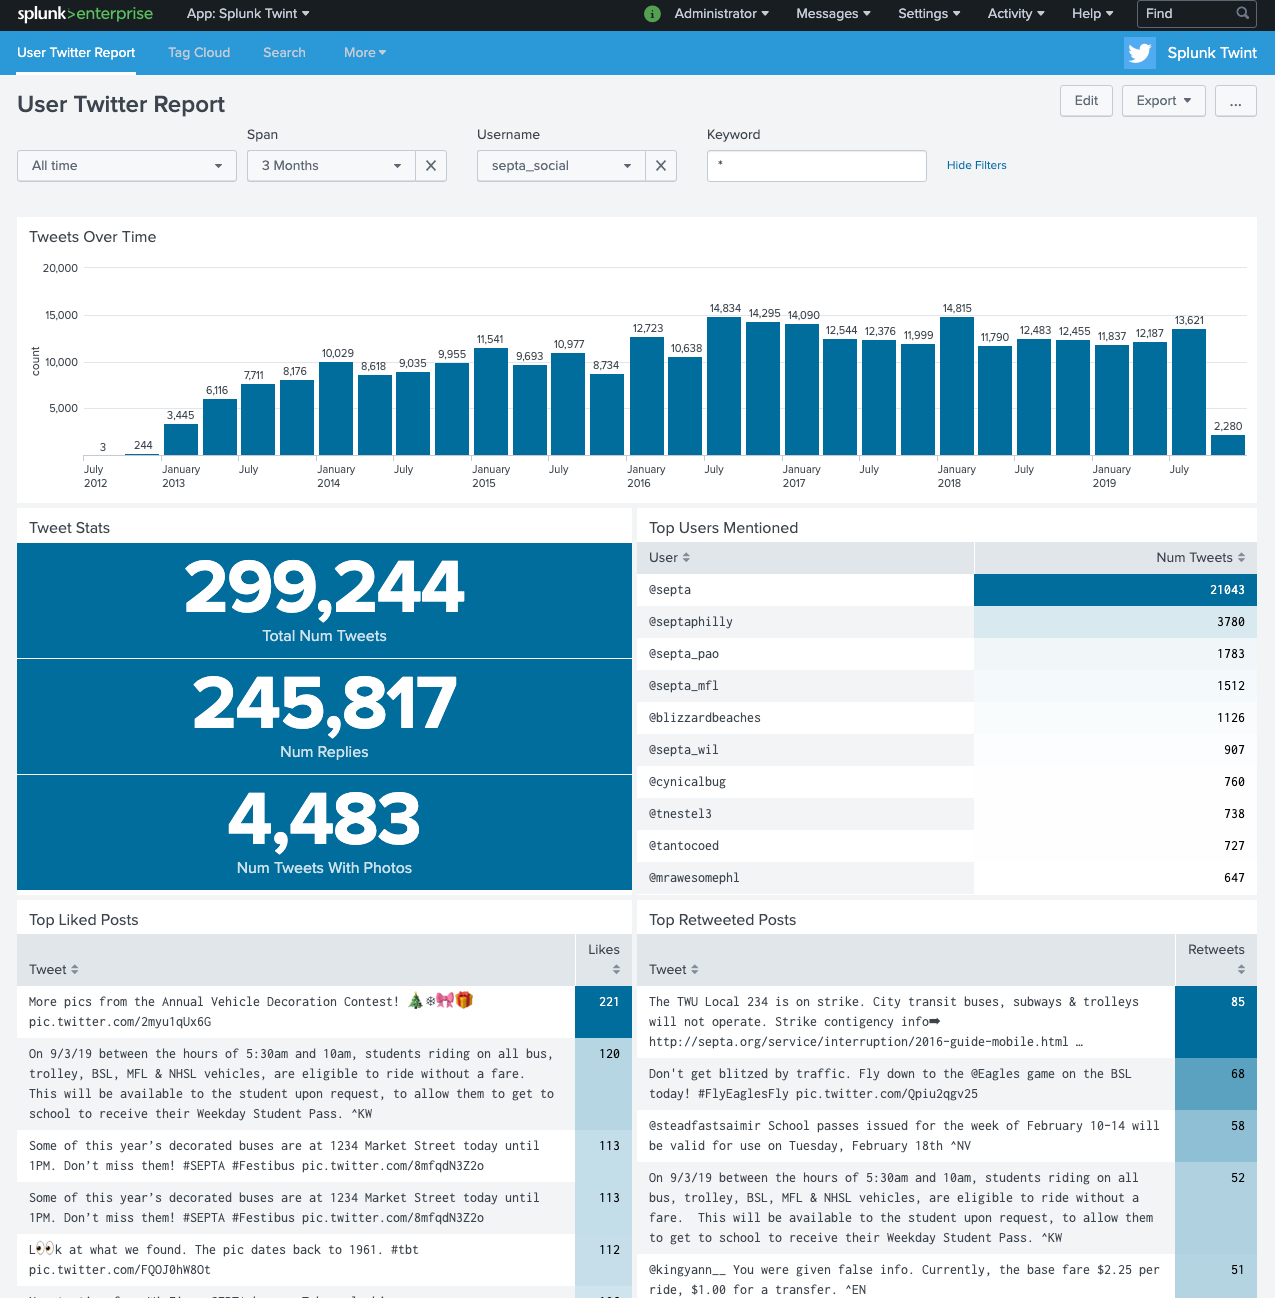Screen dimensions: 1275x1298
Task: Click into the Keyword input field
Action: click(x=817, y=166)
